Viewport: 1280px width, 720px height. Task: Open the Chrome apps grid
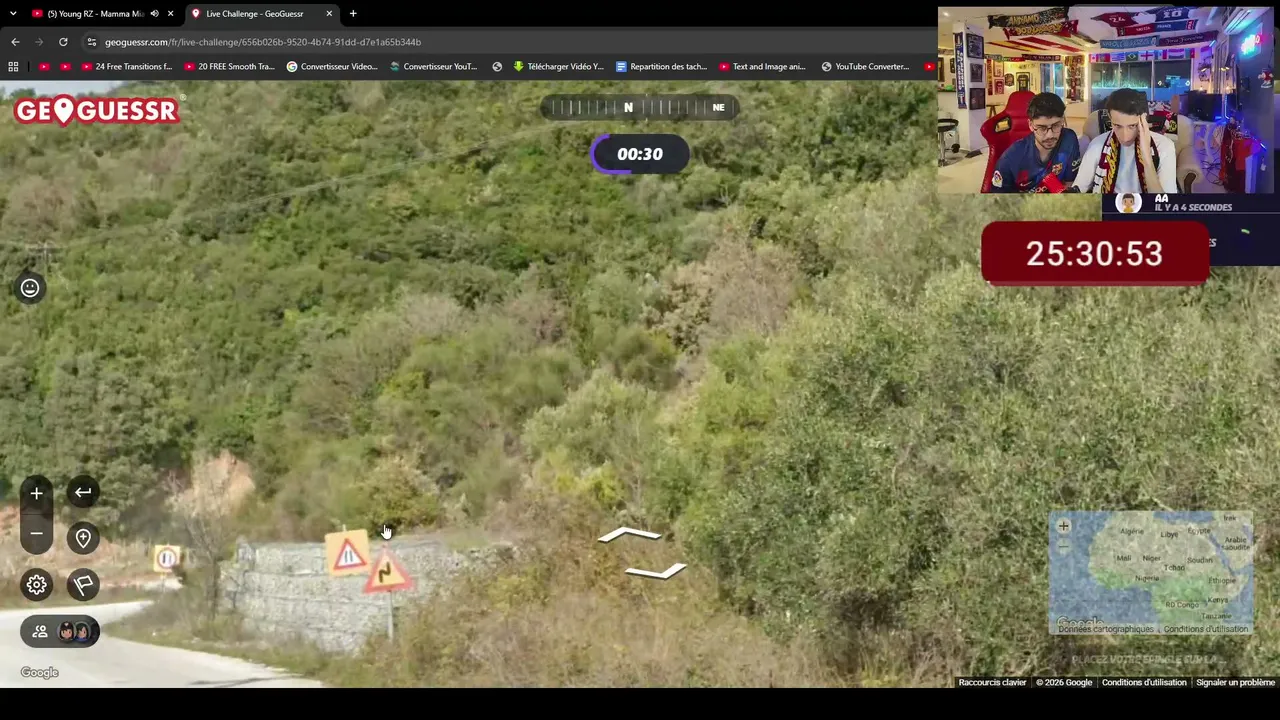click(13, 67)
